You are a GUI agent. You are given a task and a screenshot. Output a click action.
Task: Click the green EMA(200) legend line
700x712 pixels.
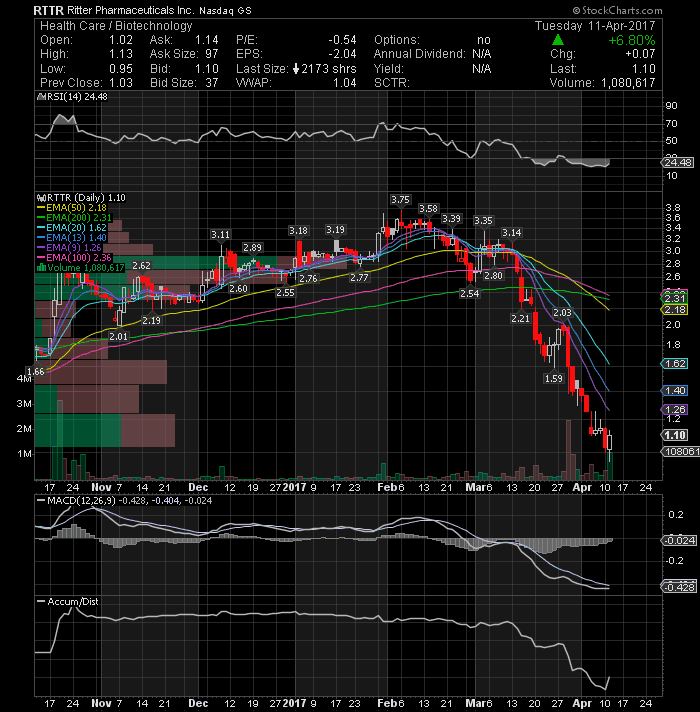click(41, 218)
